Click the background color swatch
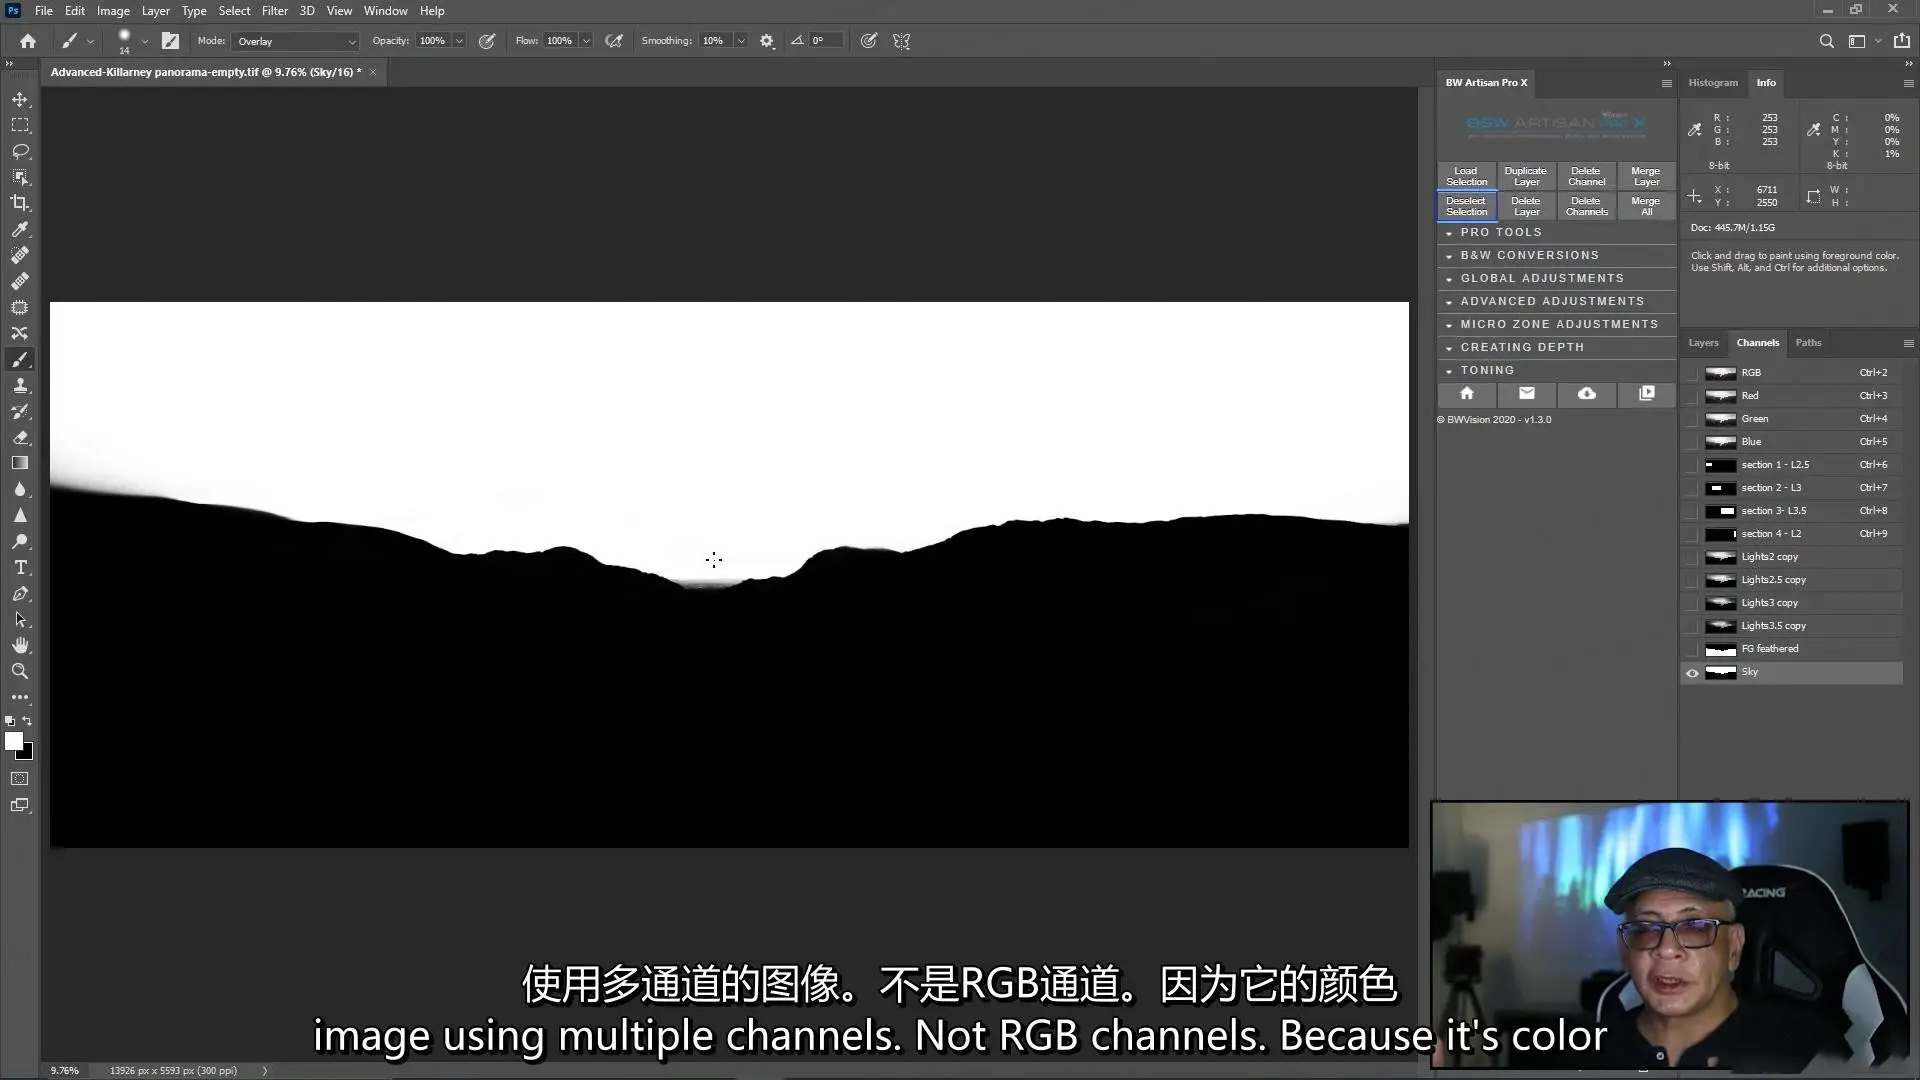This screenshot has height=1080, width=1920. pyautogui.click(x=27, y=753)
